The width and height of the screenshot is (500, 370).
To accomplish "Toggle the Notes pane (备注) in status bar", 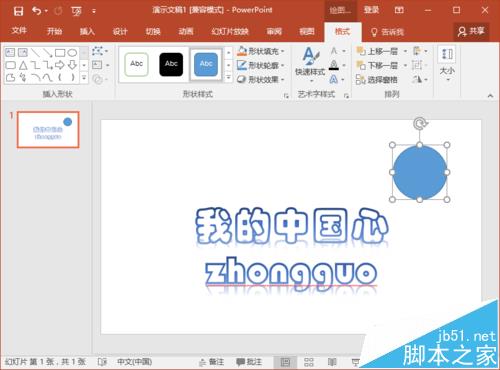I will click(x=211, y=362).
